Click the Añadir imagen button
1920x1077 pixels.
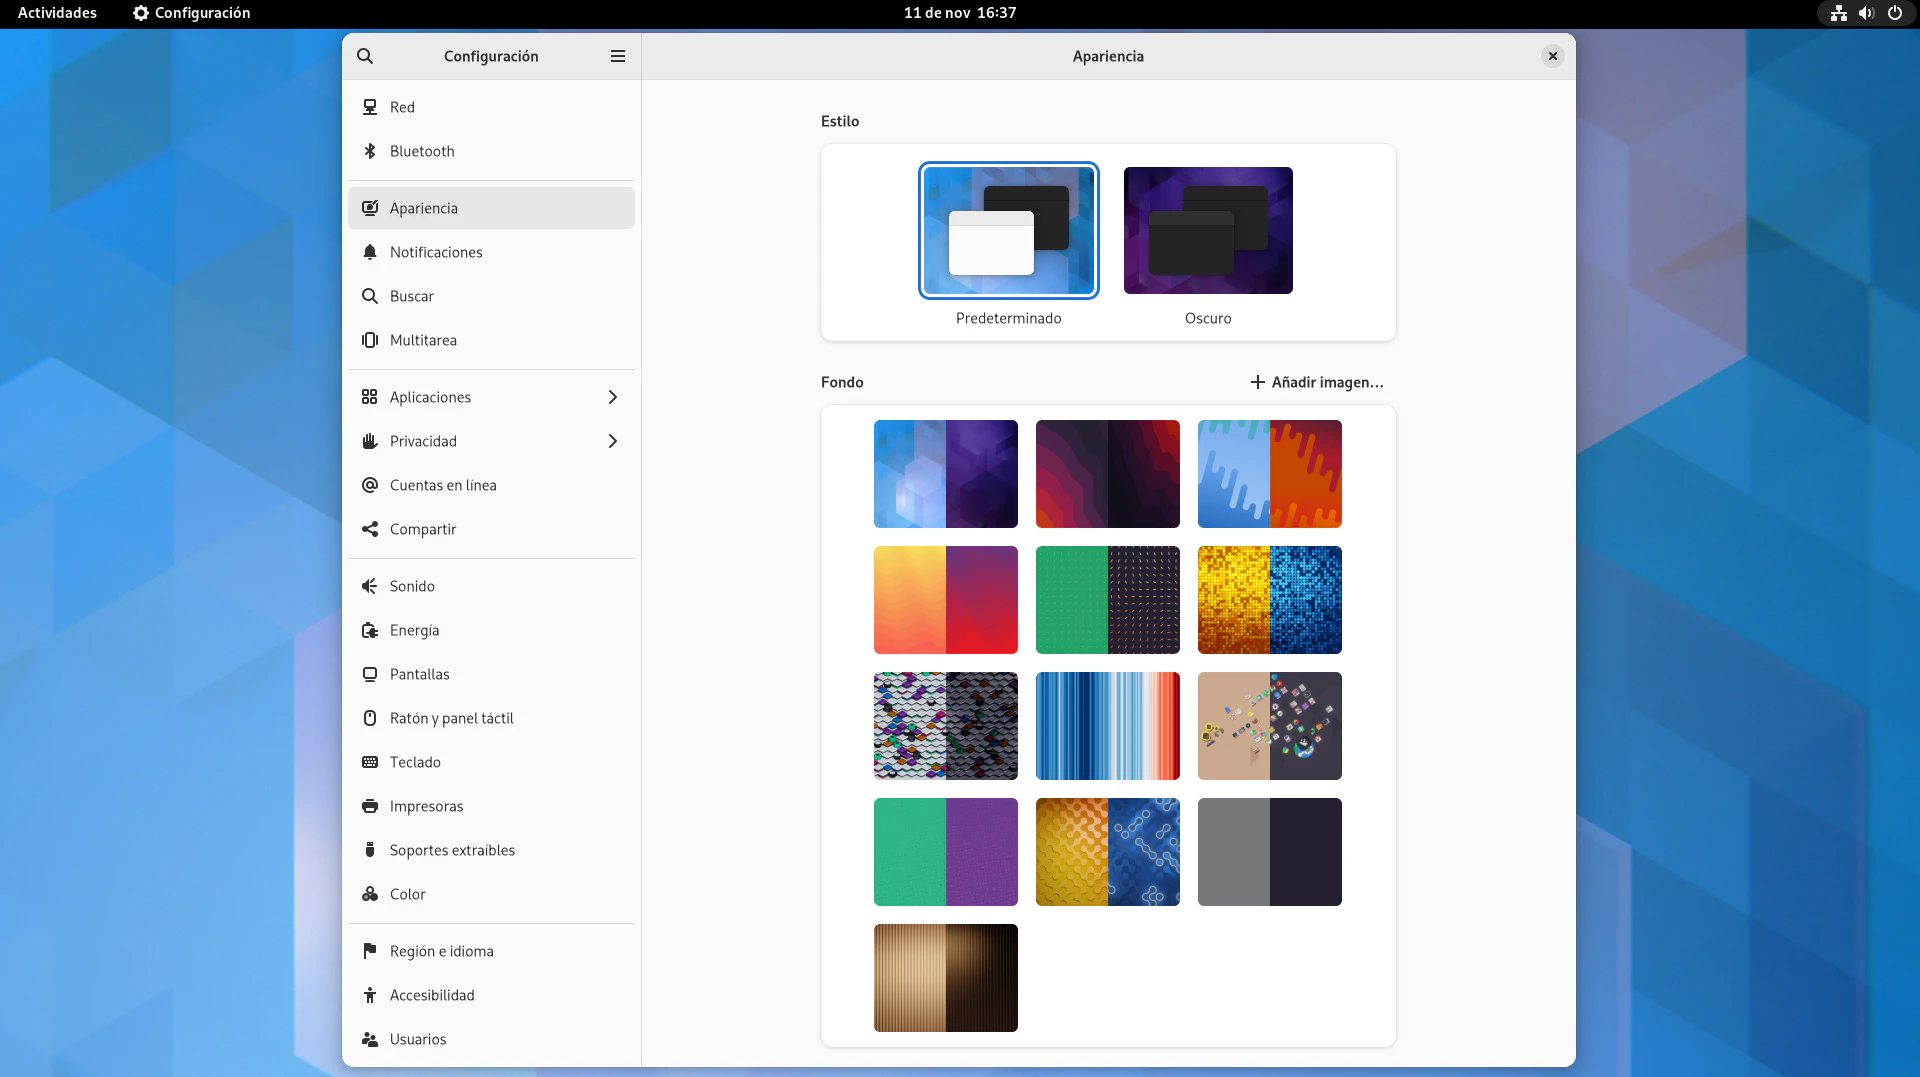[1317, 382]
